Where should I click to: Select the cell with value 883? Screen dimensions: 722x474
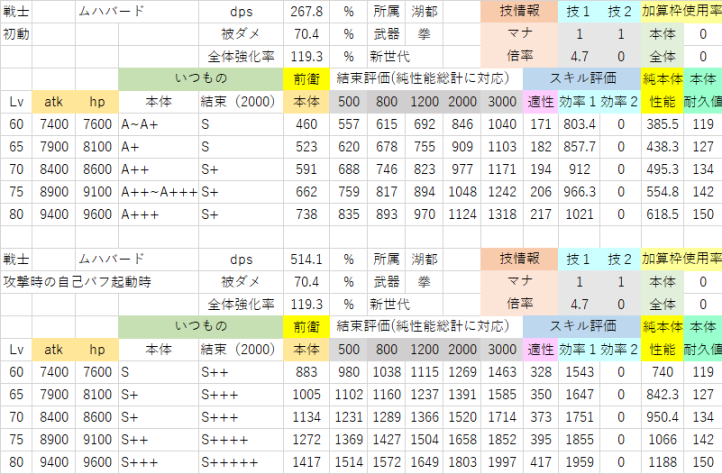[x=306, y=372]
